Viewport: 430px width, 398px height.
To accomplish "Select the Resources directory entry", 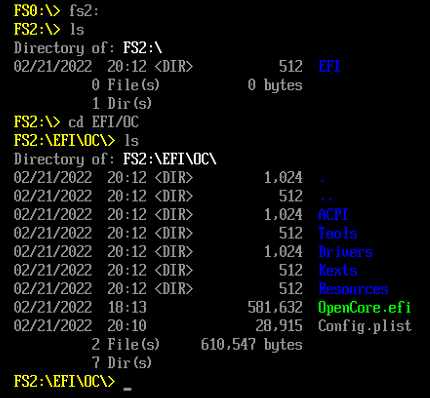I will [353, 289].
